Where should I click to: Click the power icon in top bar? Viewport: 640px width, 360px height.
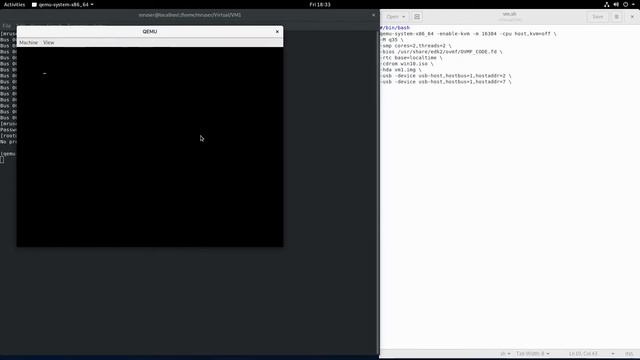point(625,4)
